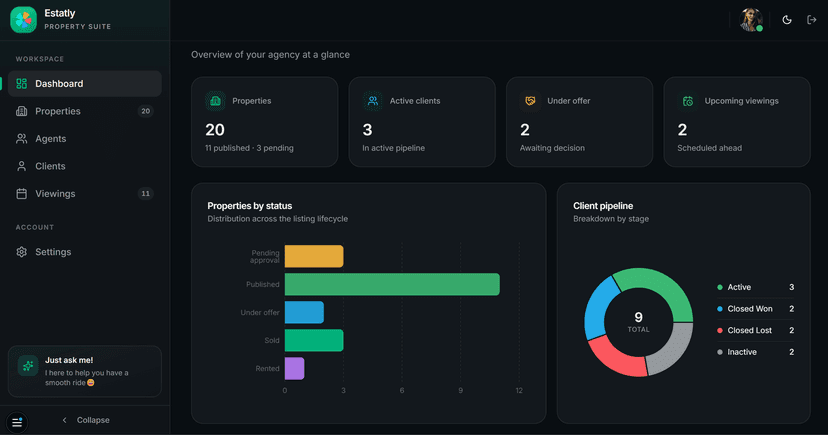Viewport: 828px width, 435px height.
Task: Click the Upcoming viewings calendar icon
Action: (x=688, y=101)
